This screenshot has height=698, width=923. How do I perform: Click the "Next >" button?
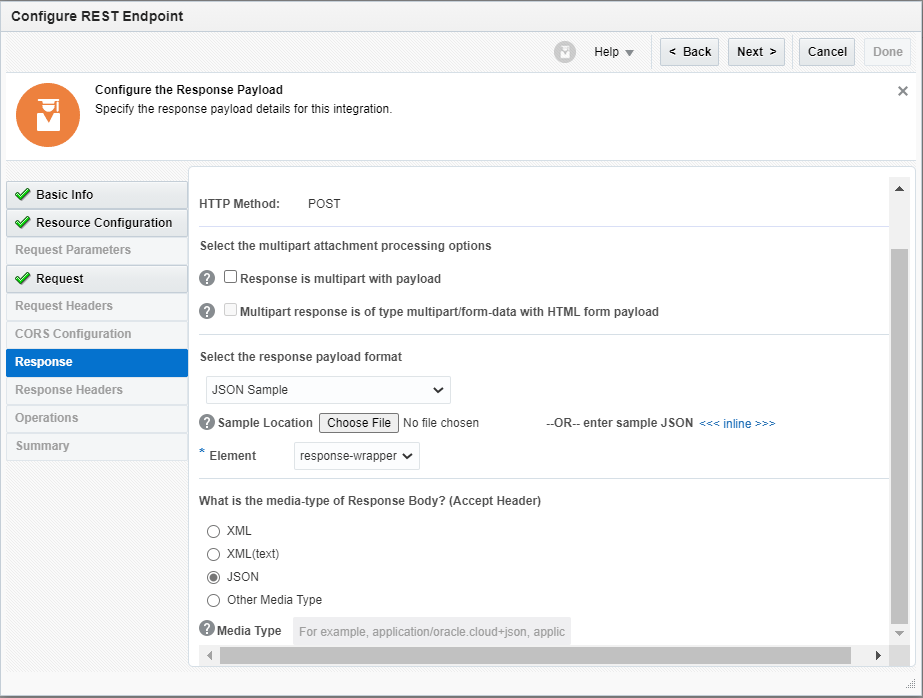[756, 51]
